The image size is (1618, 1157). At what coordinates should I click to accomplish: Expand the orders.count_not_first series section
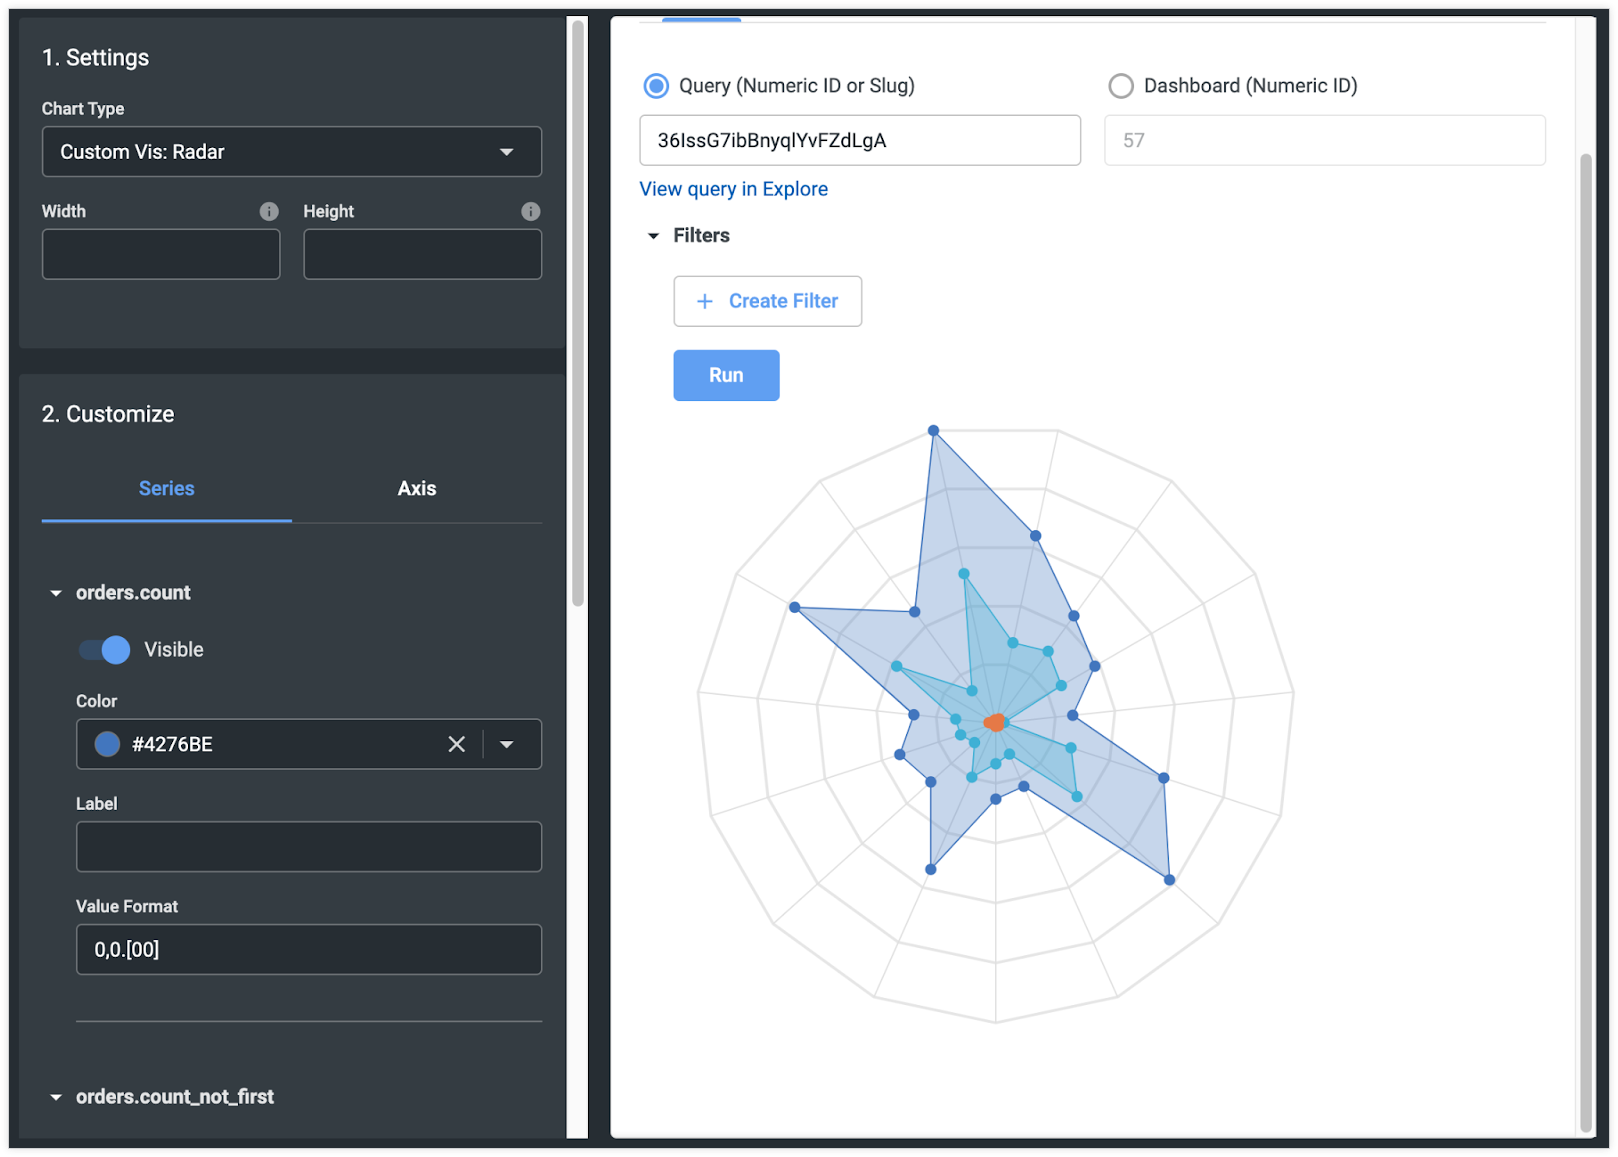point(175,1096)
